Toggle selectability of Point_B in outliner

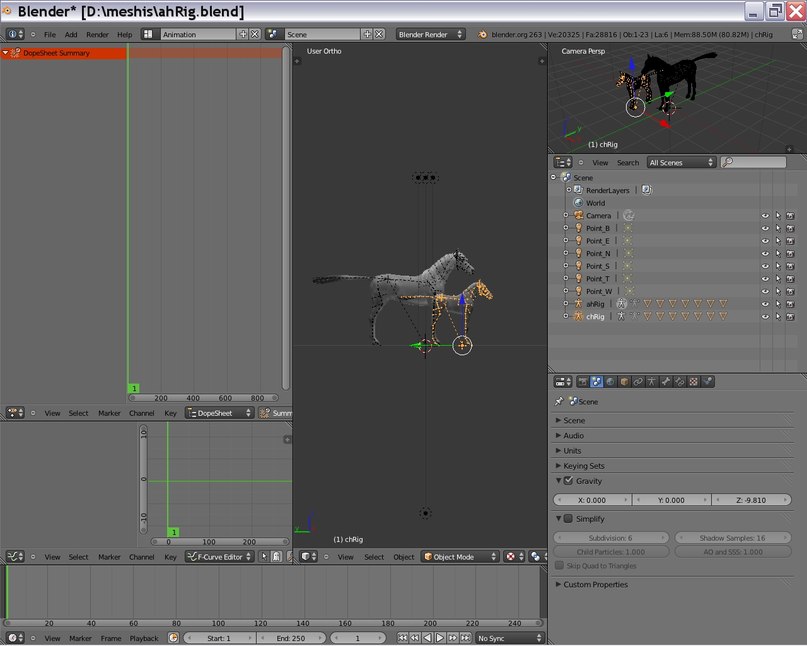pos(777,228)
